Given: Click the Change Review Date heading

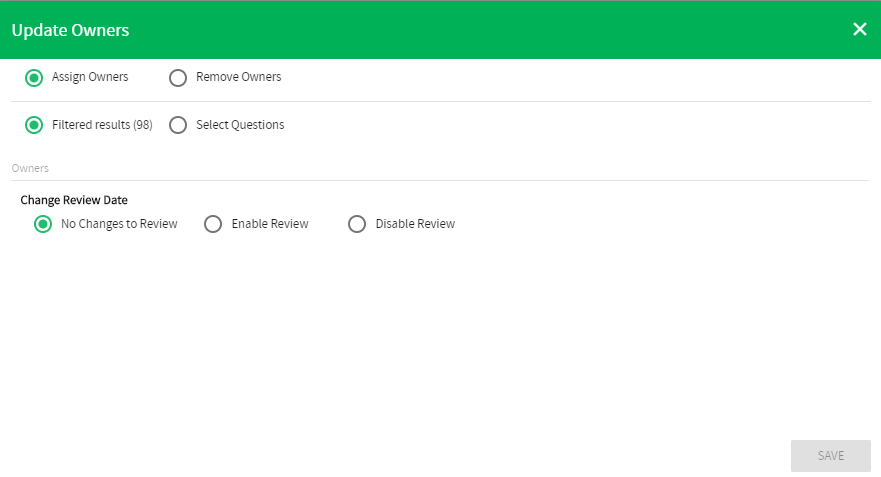Looking at the screenshot, I should (74, 200).
